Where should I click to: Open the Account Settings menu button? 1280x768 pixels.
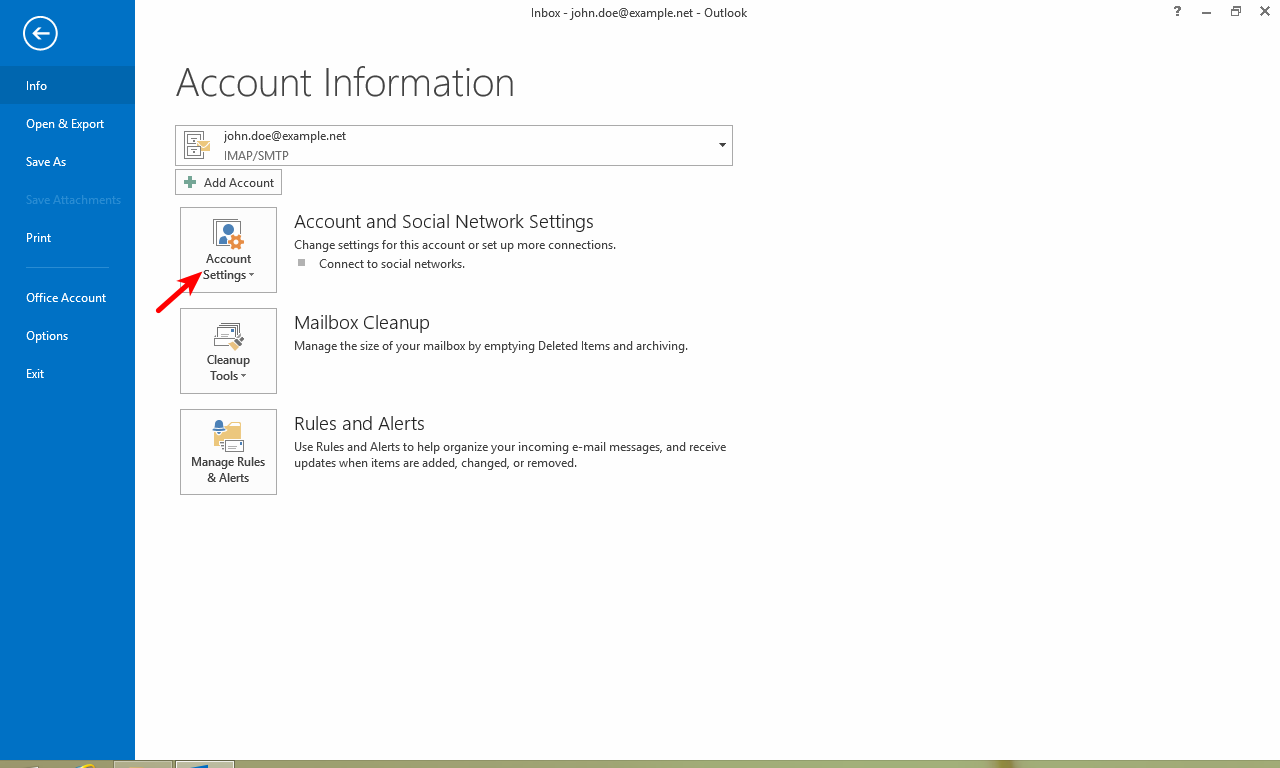228,250
